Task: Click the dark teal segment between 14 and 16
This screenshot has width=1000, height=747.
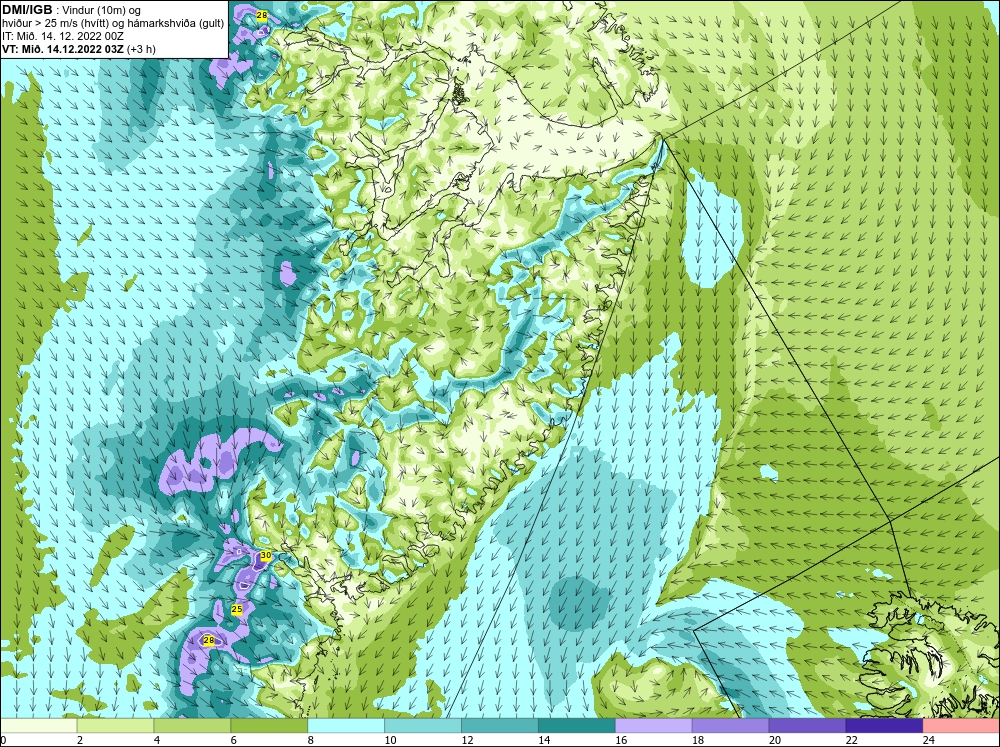Action: 577,726
